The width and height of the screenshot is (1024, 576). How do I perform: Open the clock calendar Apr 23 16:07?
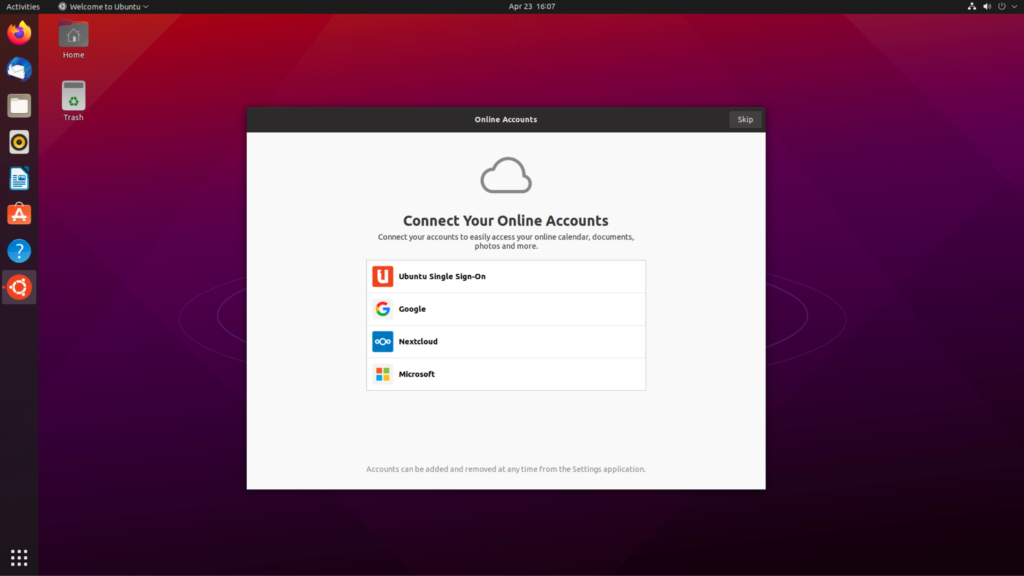[532, 7]
